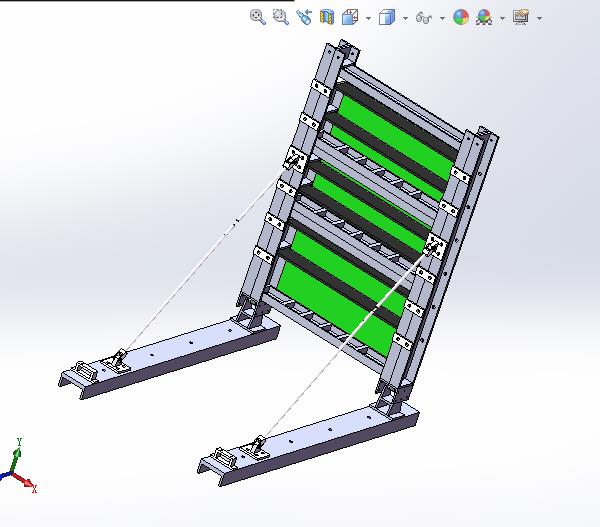Click the Previous View icon

click(304, 17)
